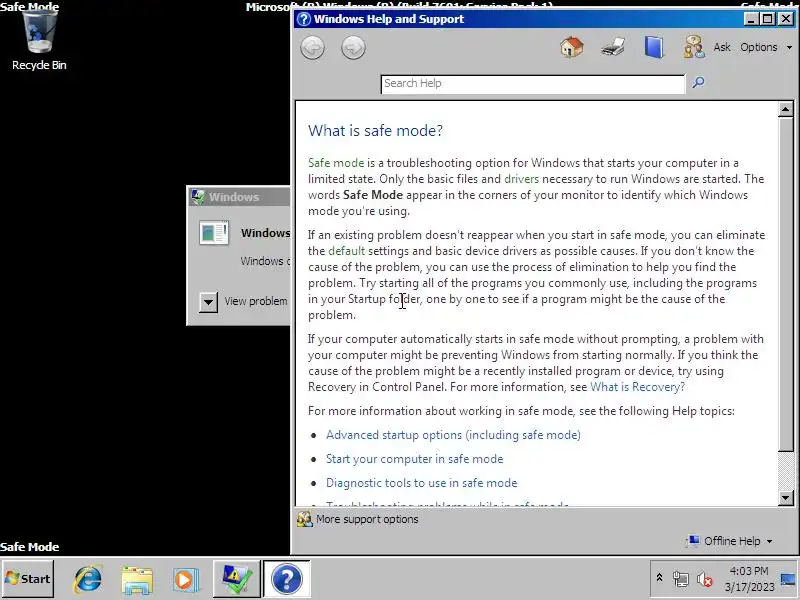This screenshot has height=600, width=800.
Task: Select the Help and Support taskbar button
Action: click(x=286, y=579)
